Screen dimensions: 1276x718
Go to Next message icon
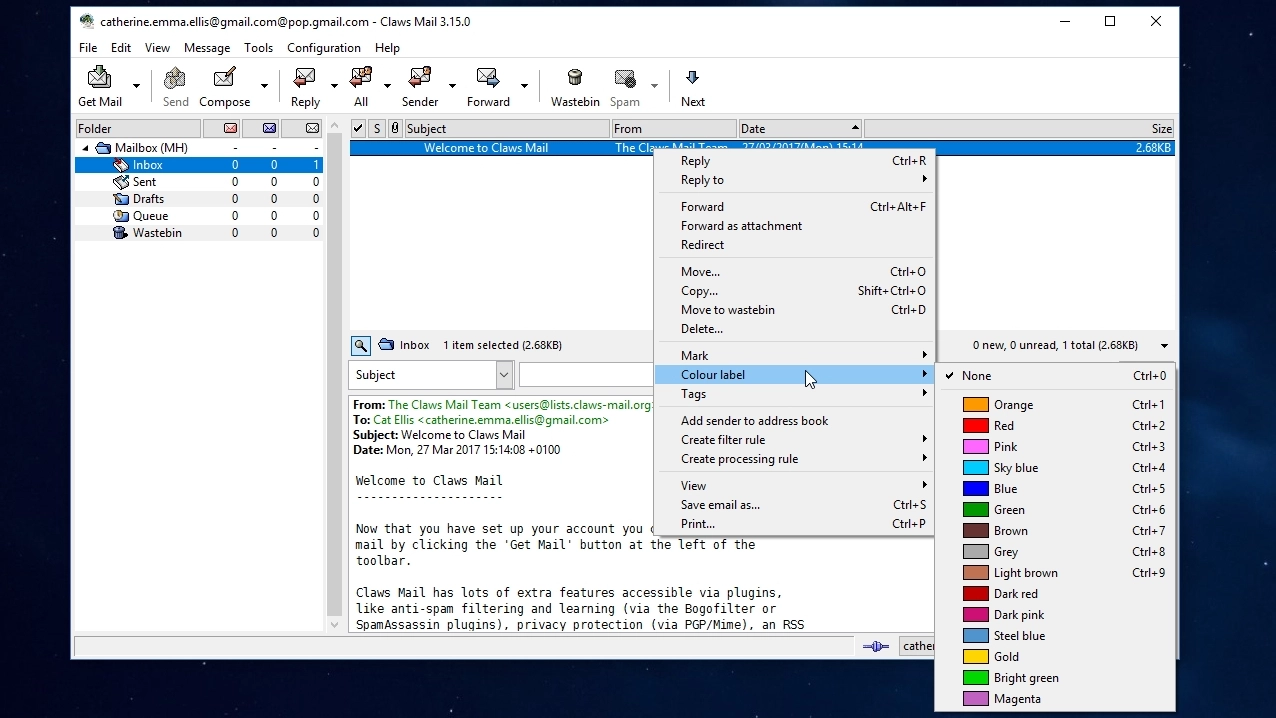tap(692, 78)
